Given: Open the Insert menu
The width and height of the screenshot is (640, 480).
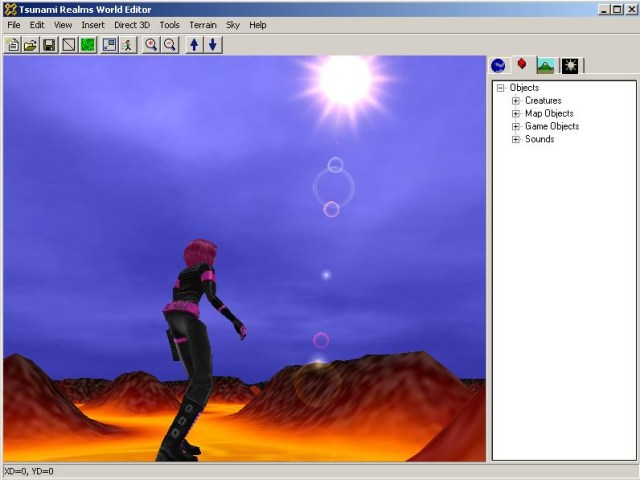Looking at the screenshot, I should (93, 25).
